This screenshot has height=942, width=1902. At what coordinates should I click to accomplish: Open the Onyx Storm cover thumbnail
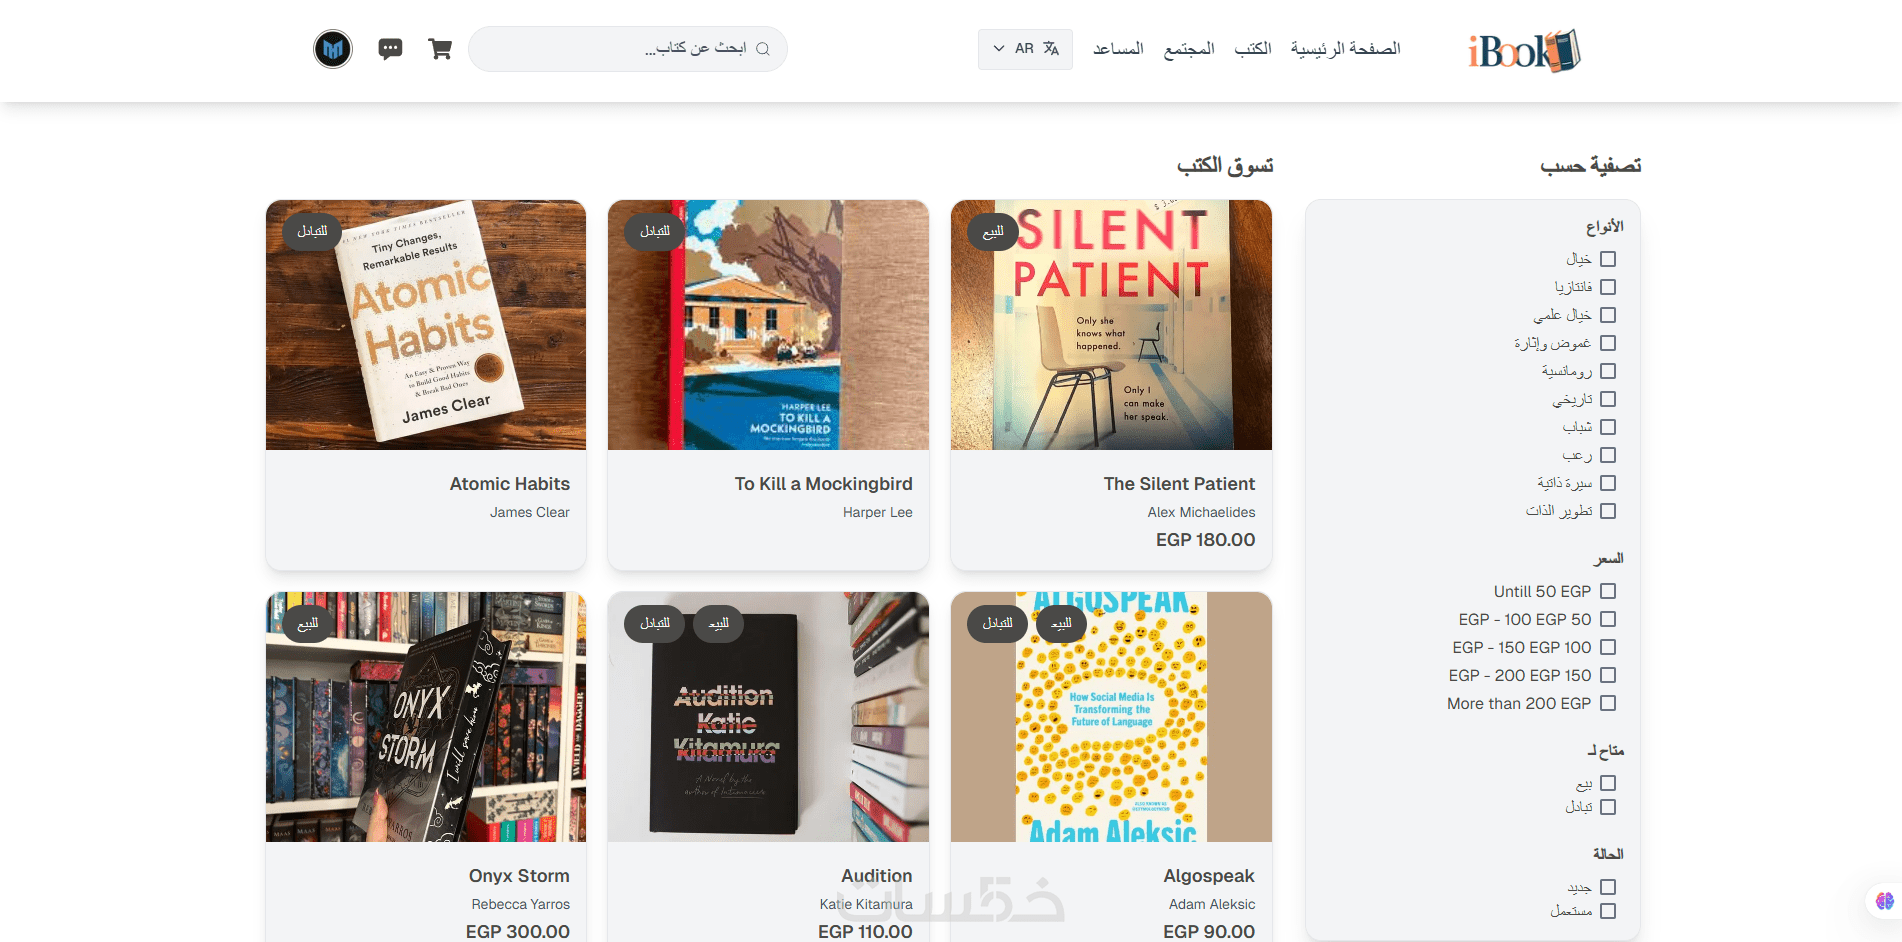[426, 717]
